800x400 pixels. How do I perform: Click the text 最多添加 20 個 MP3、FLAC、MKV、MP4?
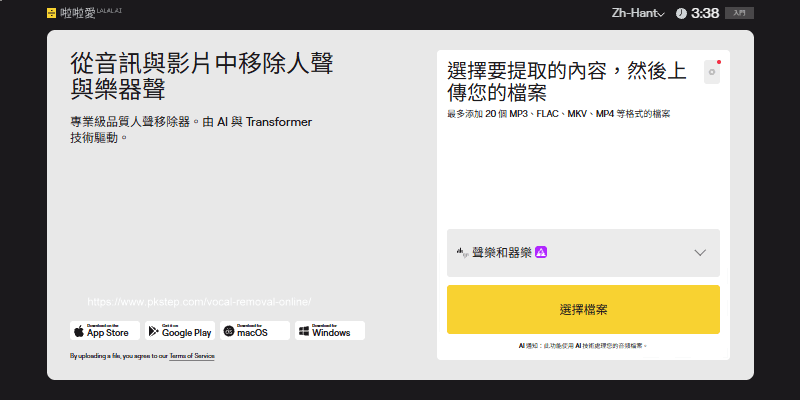click(559, 114)
